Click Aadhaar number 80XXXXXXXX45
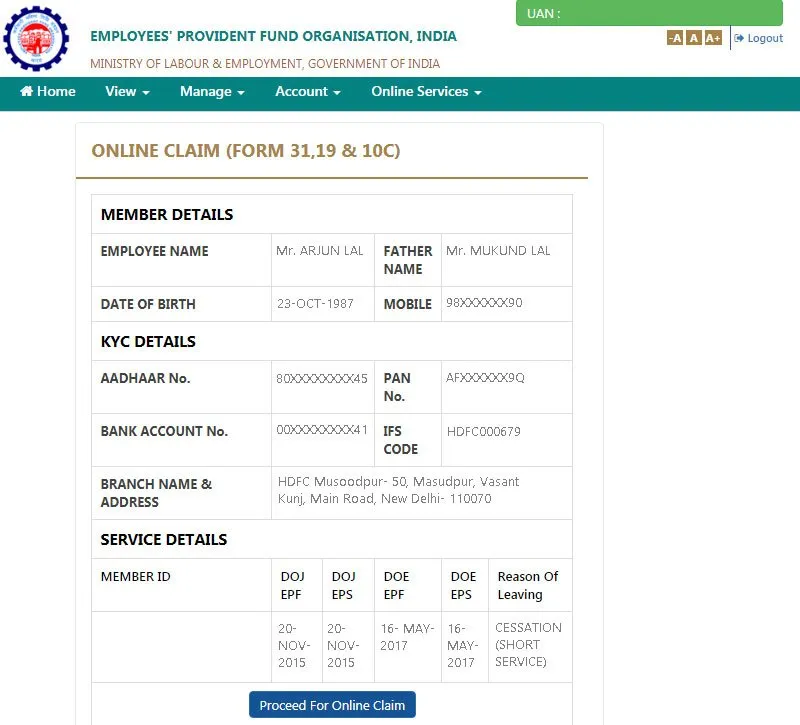 [x=322, y=378]
